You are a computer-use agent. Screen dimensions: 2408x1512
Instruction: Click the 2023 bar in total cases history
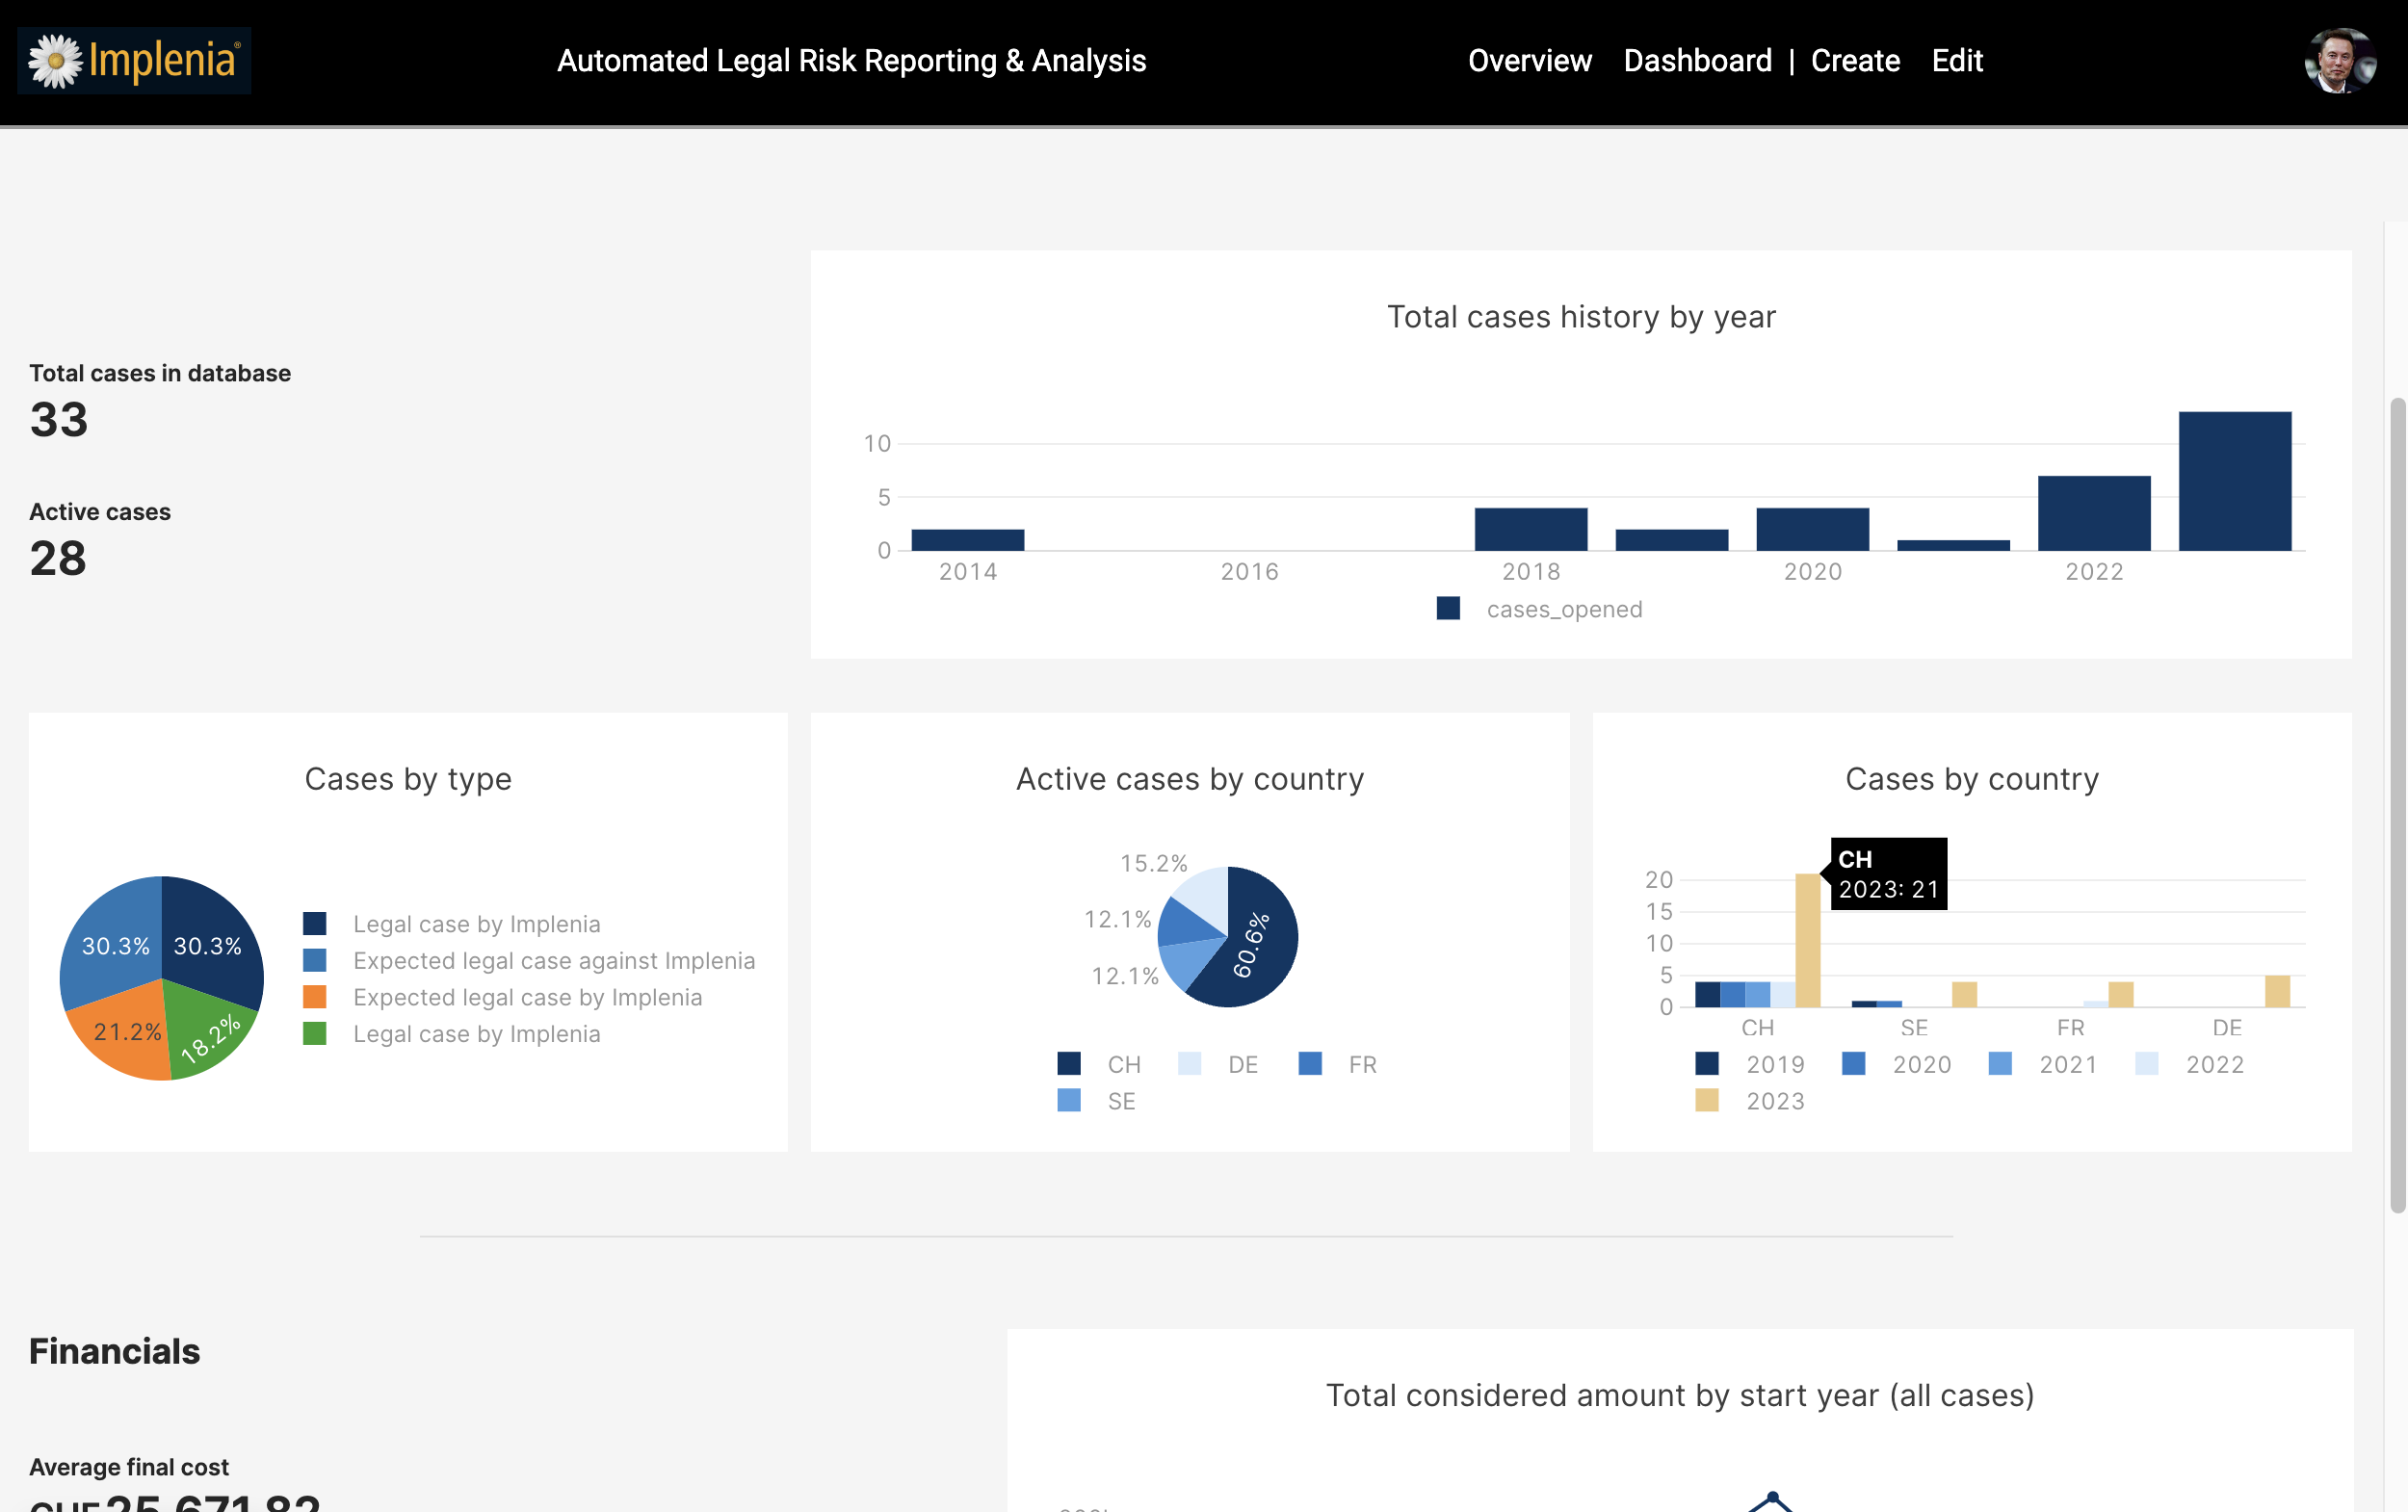point(2234,481)
